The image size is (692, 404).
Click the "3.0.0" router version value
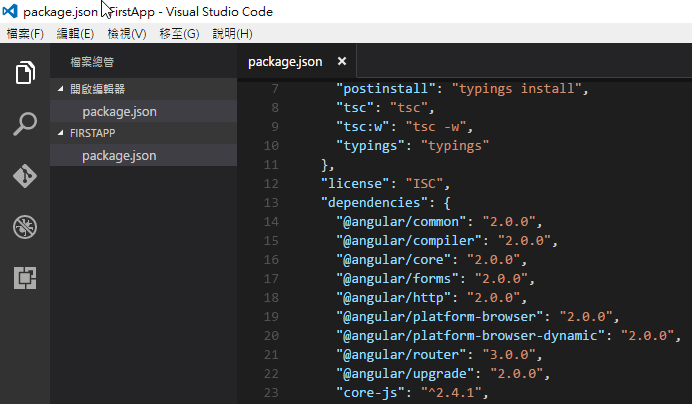coord(509,355)
